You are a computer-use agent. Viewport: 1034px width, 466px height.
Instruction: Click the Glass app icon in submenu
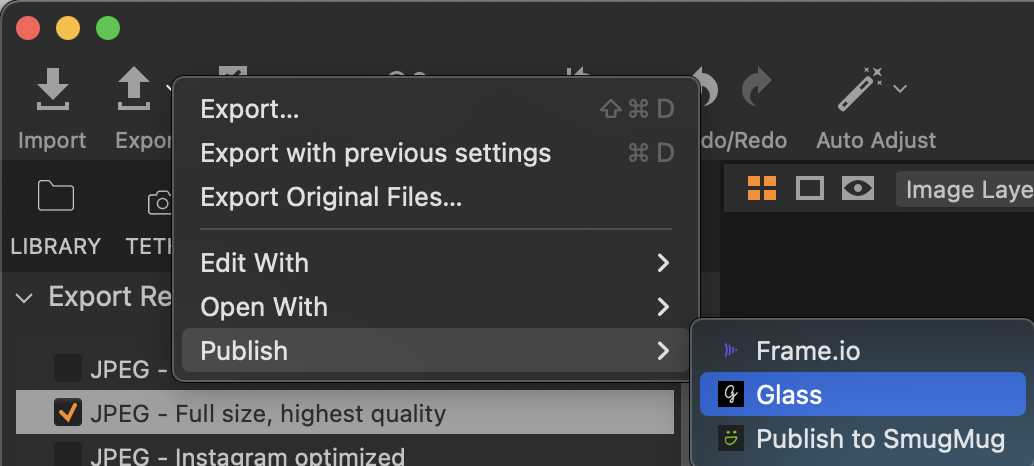[x=730, y=394]
